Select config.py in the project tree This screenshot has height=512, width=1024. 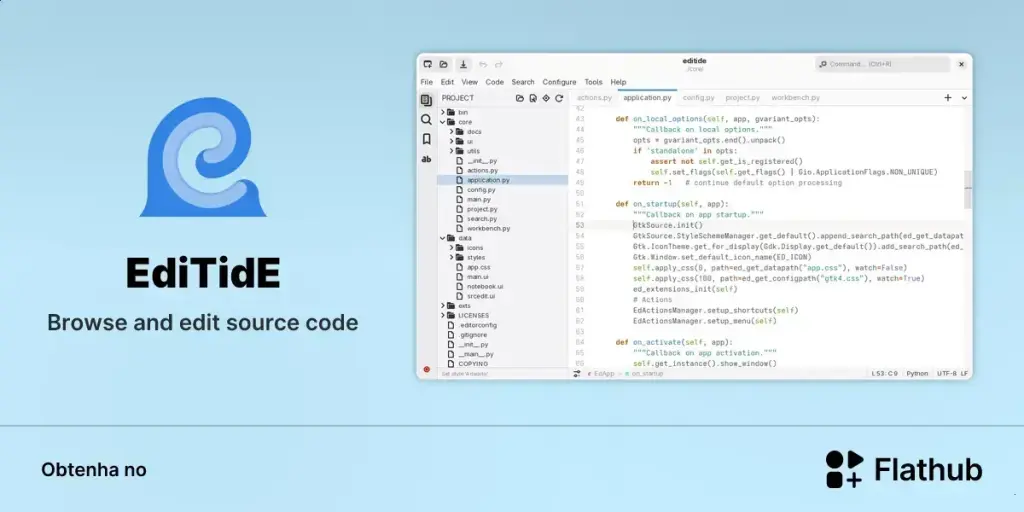point(481,189)
